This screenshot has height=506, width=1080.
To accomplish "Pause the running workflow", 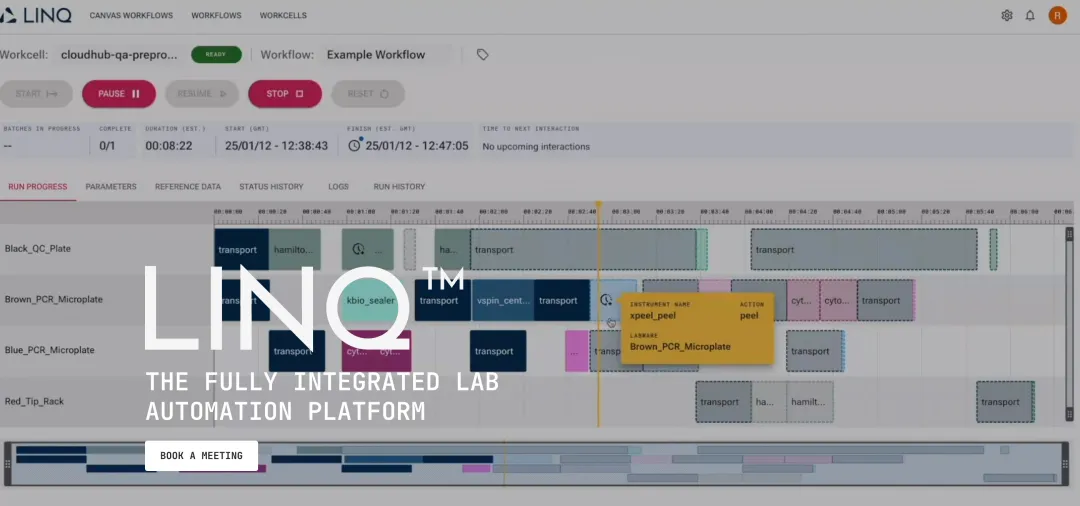I will (x=118, y=94).
